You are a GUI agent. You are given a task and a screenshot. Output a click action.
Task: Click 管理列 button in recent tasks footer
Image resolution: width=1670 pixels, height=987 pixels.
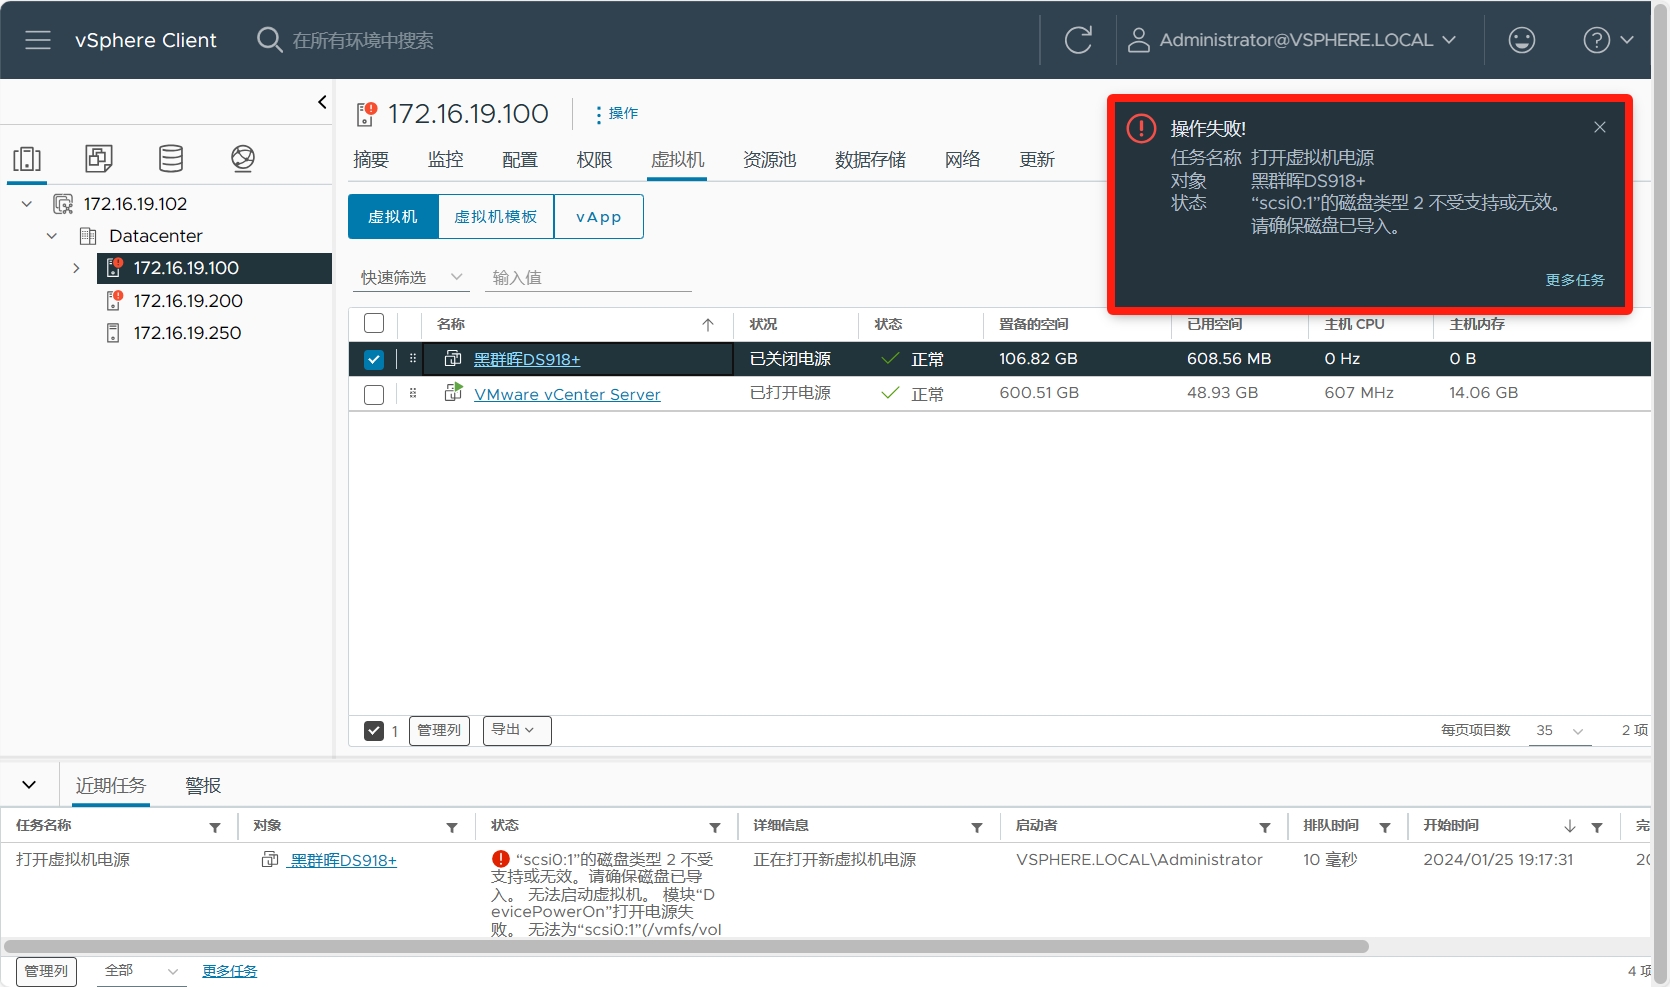[x=46, y=971]
